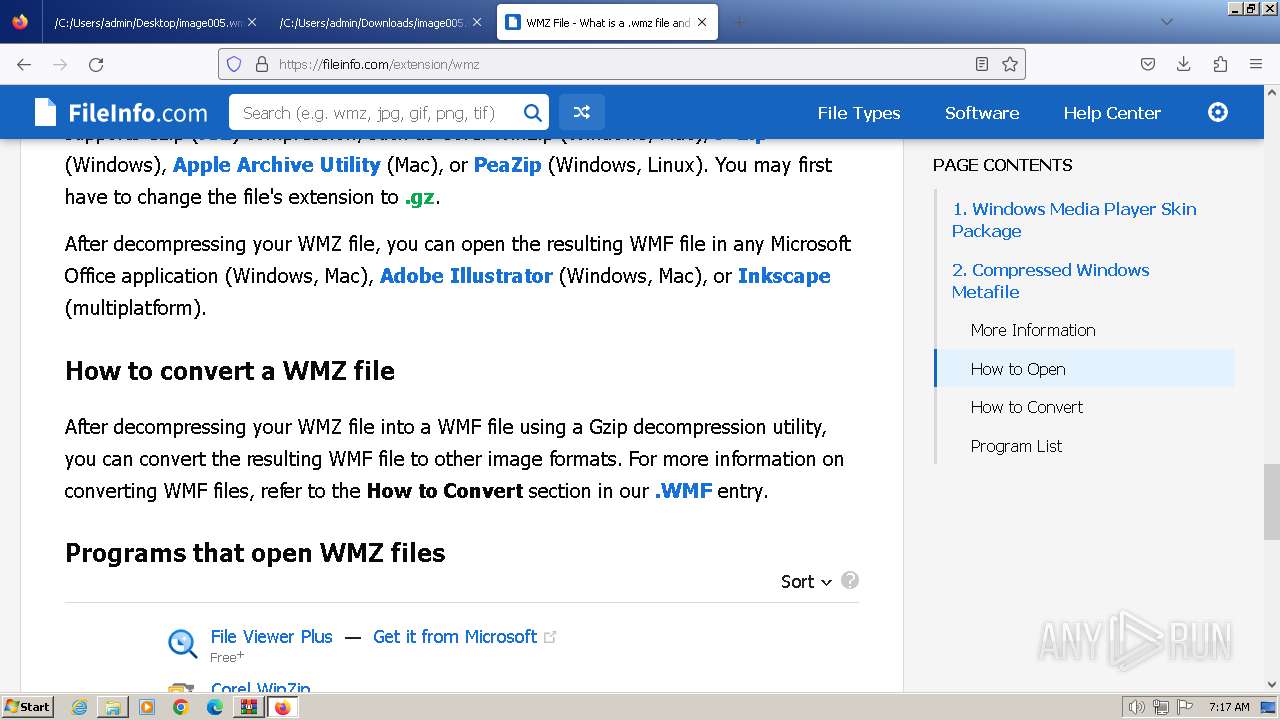Open the Firefox downloads panel
Viewport: 1280px width, 720px height.
1184,64
